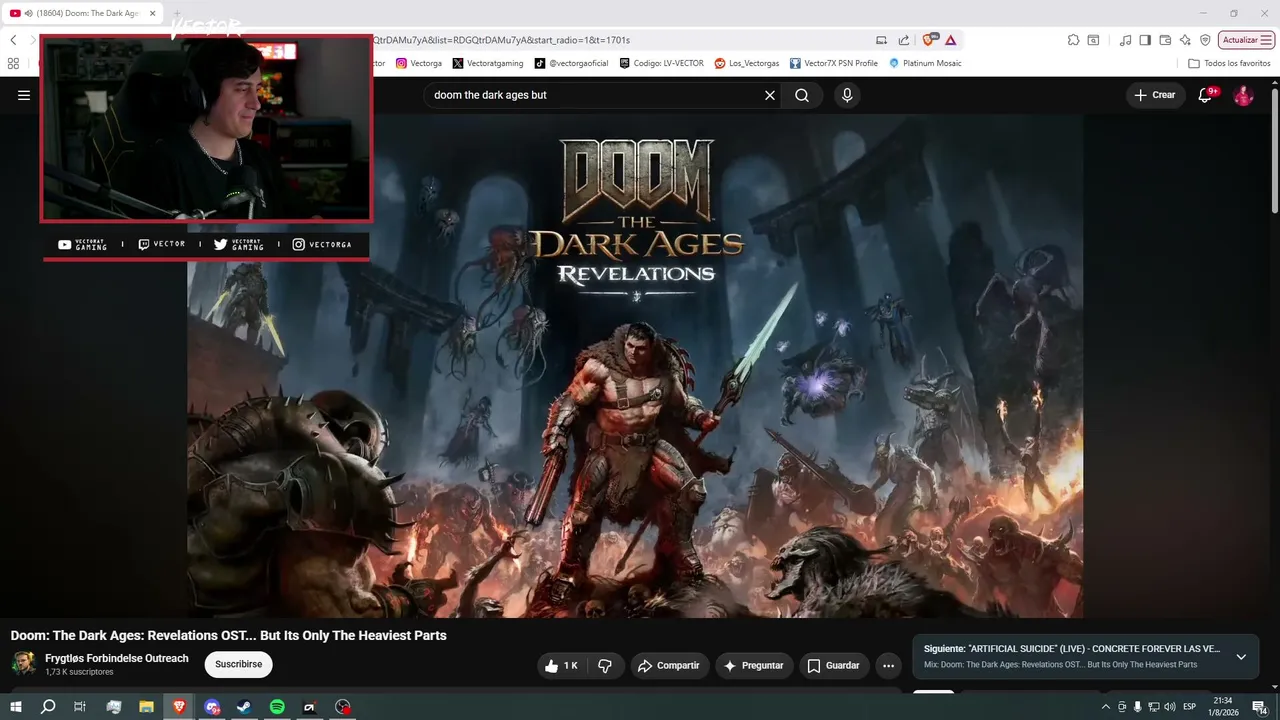
Task: Open File Explorer from the taskbar
Action: pos(146,707)
